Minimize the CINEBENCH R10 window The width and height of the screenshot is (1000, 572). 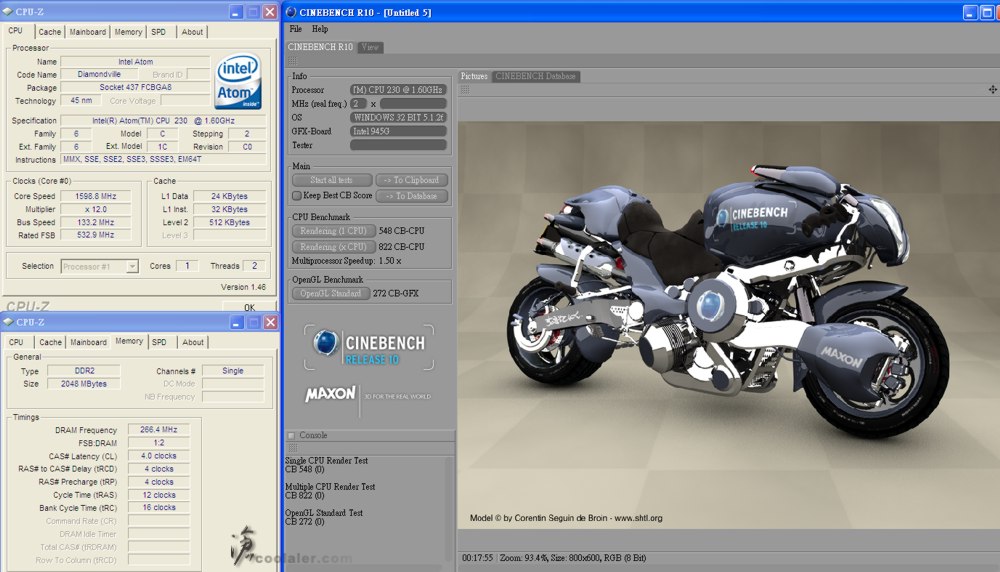point(970,12)
